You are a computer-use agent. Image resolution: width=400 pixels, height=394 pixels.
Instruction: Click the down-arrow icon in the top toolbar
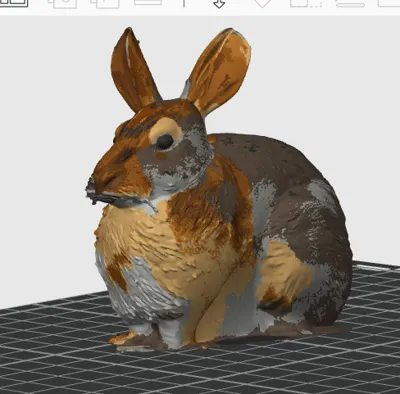(x=219, y=4)
